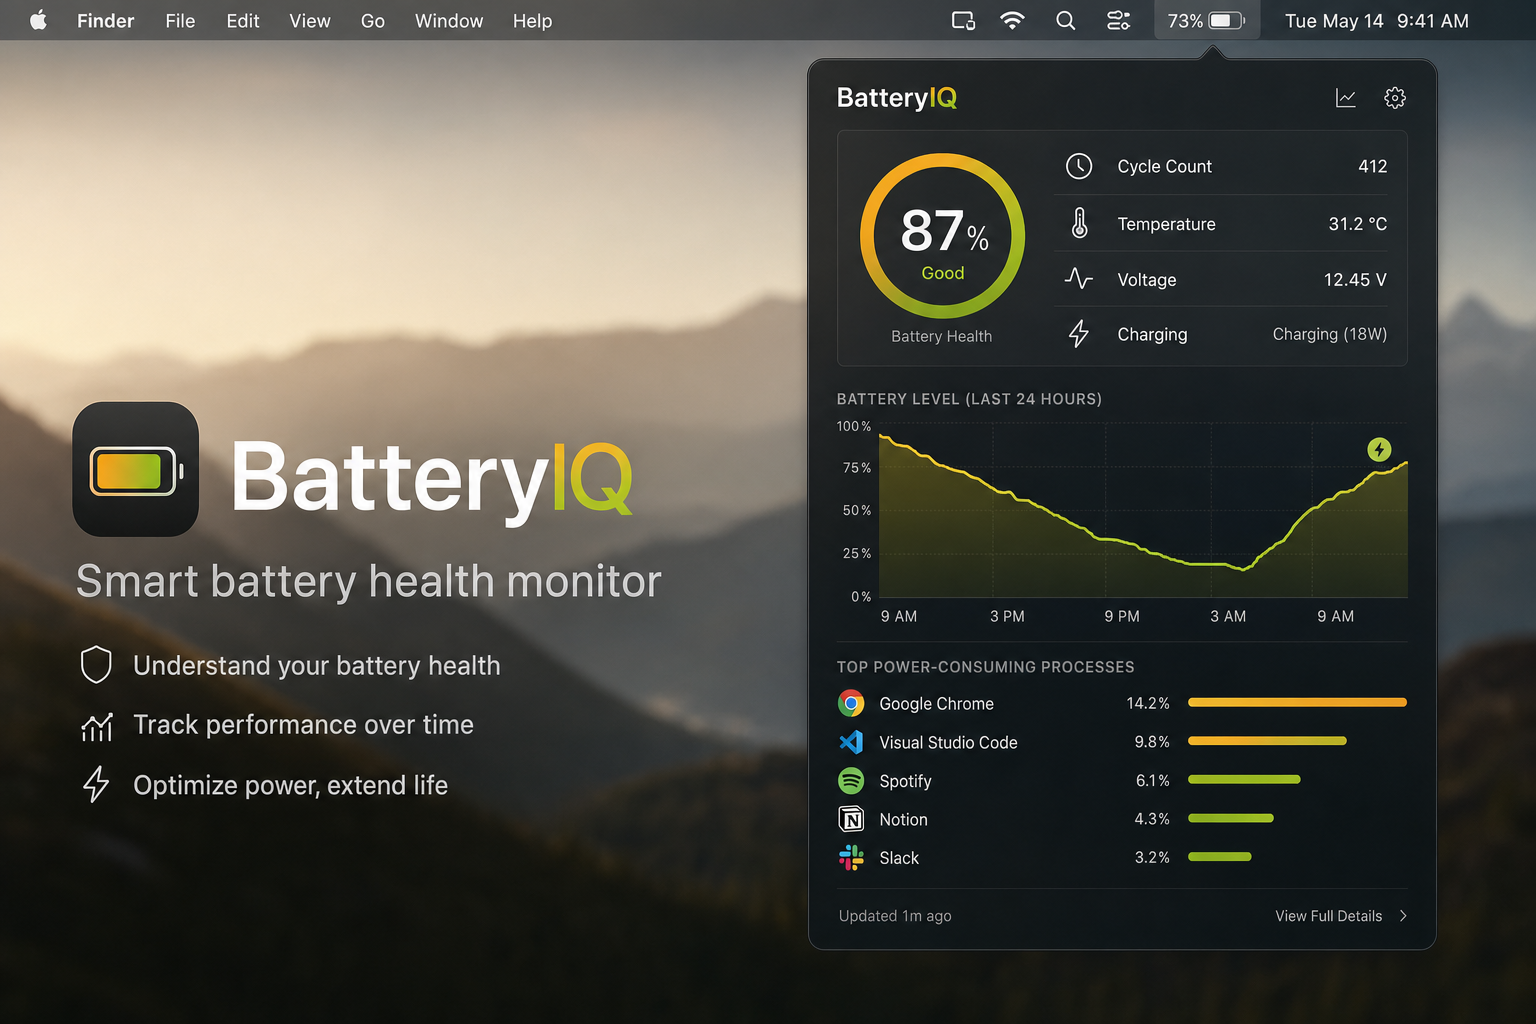Click the Spotify icon in process list
Screen dimensions: 1536x1024
[851, 780]
